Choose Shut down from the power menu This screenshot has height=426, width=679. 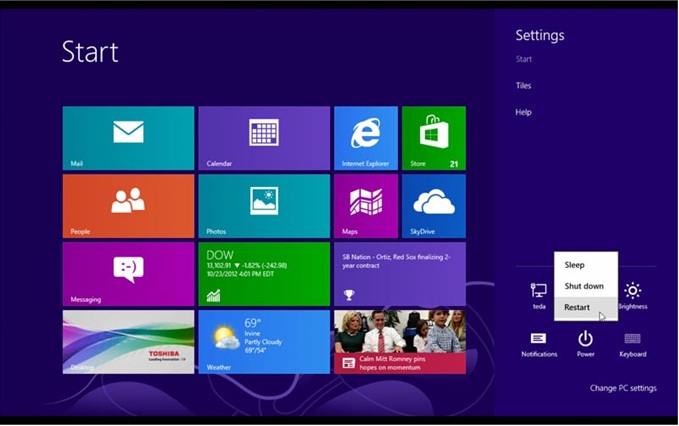click(x=586, y=286)
